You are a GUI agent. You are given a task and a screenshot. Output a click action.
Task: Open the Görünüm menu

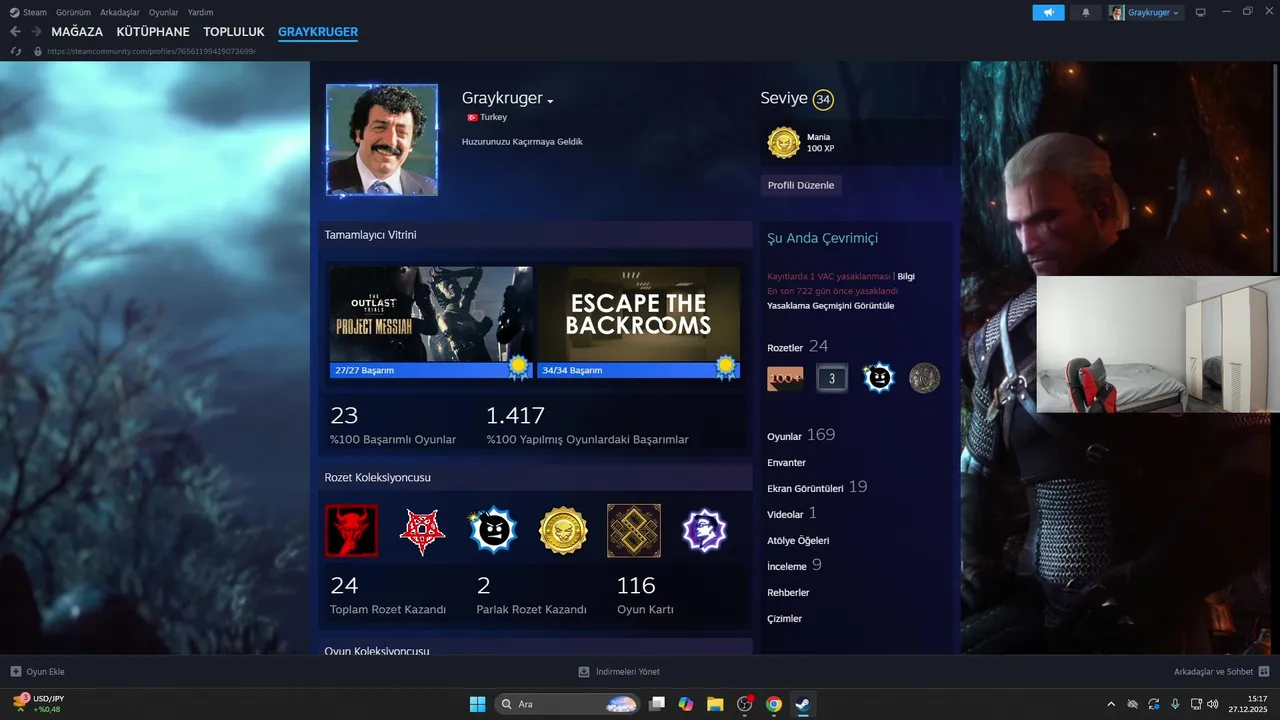(74, 12)
